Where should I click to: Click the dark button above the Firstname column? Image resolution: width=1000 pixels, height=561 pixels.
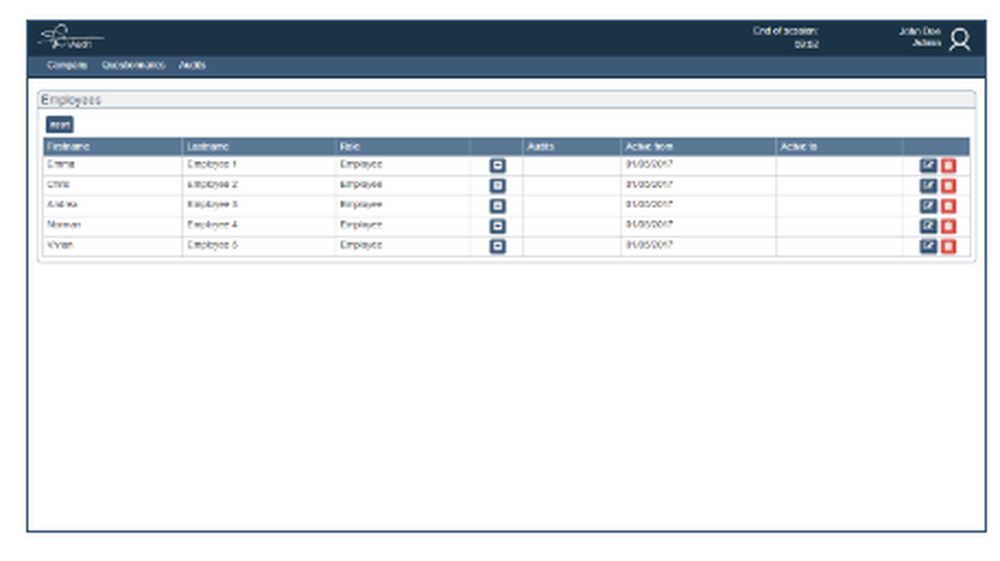(60, 125)
